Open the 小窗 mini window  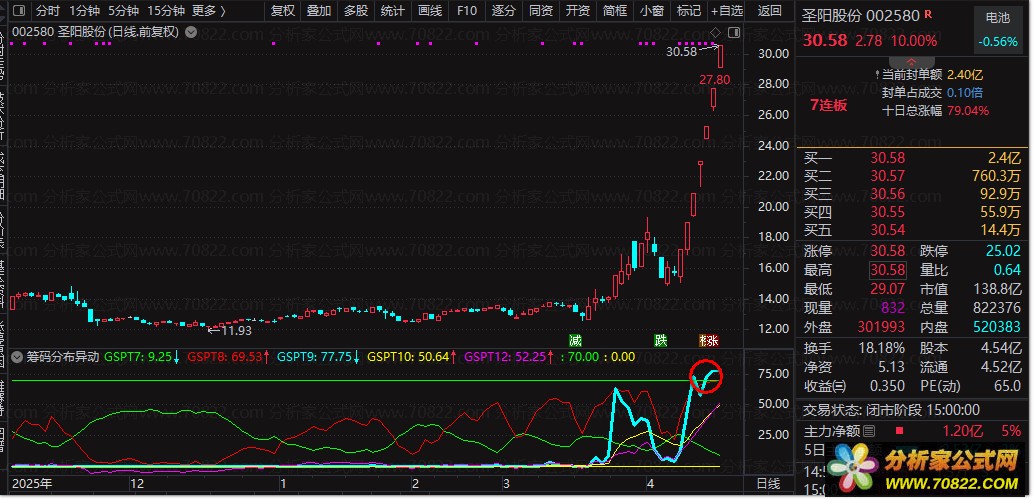click(x=651, y=11)
